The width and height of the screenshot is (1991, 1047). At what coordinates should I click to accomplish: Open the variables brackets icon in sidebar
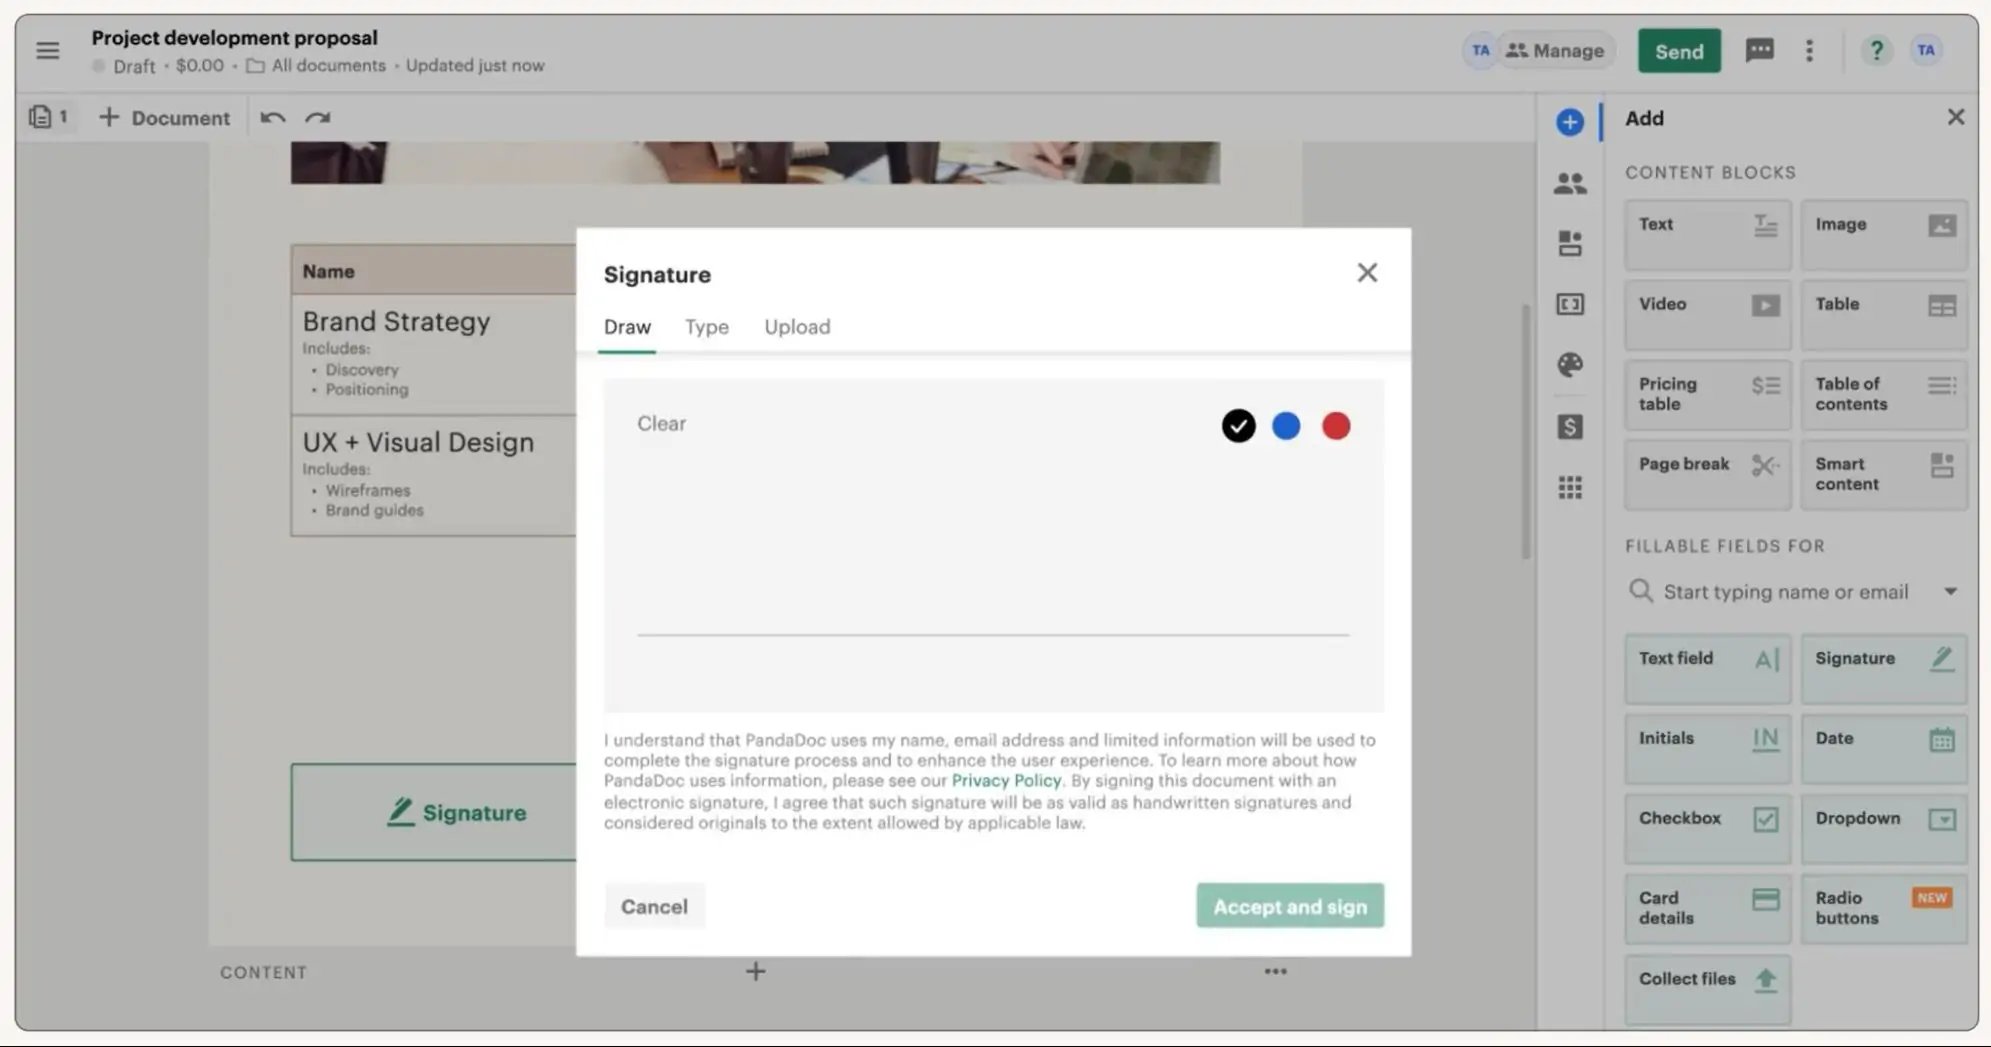coord(1569,304)
